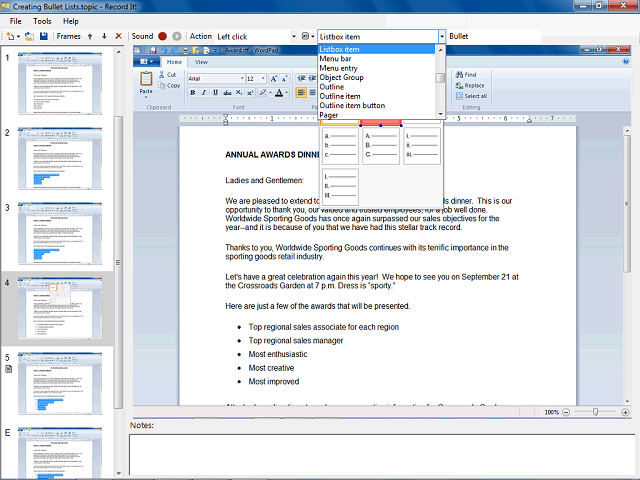
Task: Click the WordPad quick access Save icon
Action: pyautogui.click(x=153, y=50)
